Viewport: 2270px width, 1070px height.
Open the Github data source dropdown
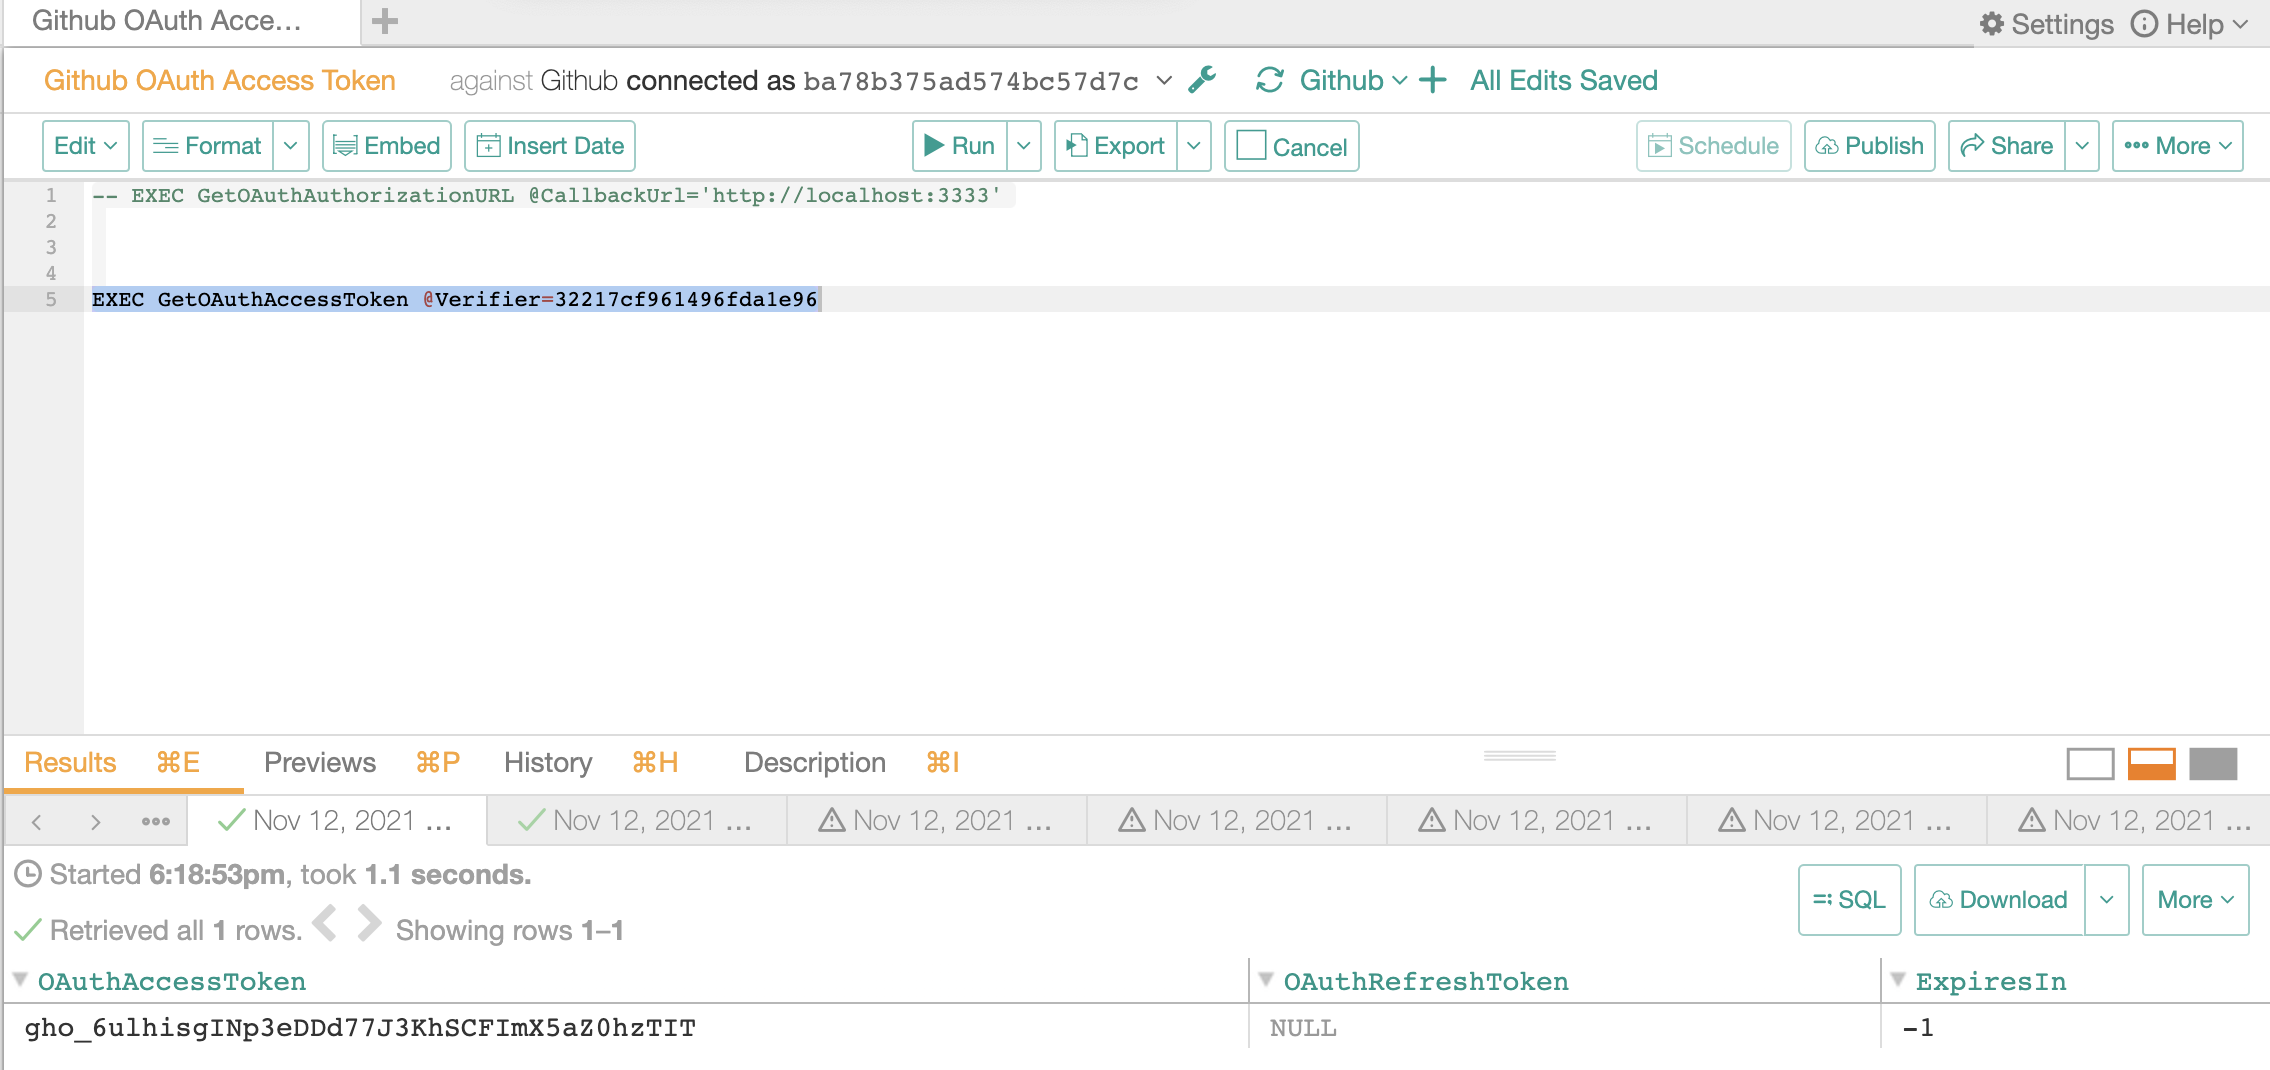pyautogui.click(x=1353, y=80)
